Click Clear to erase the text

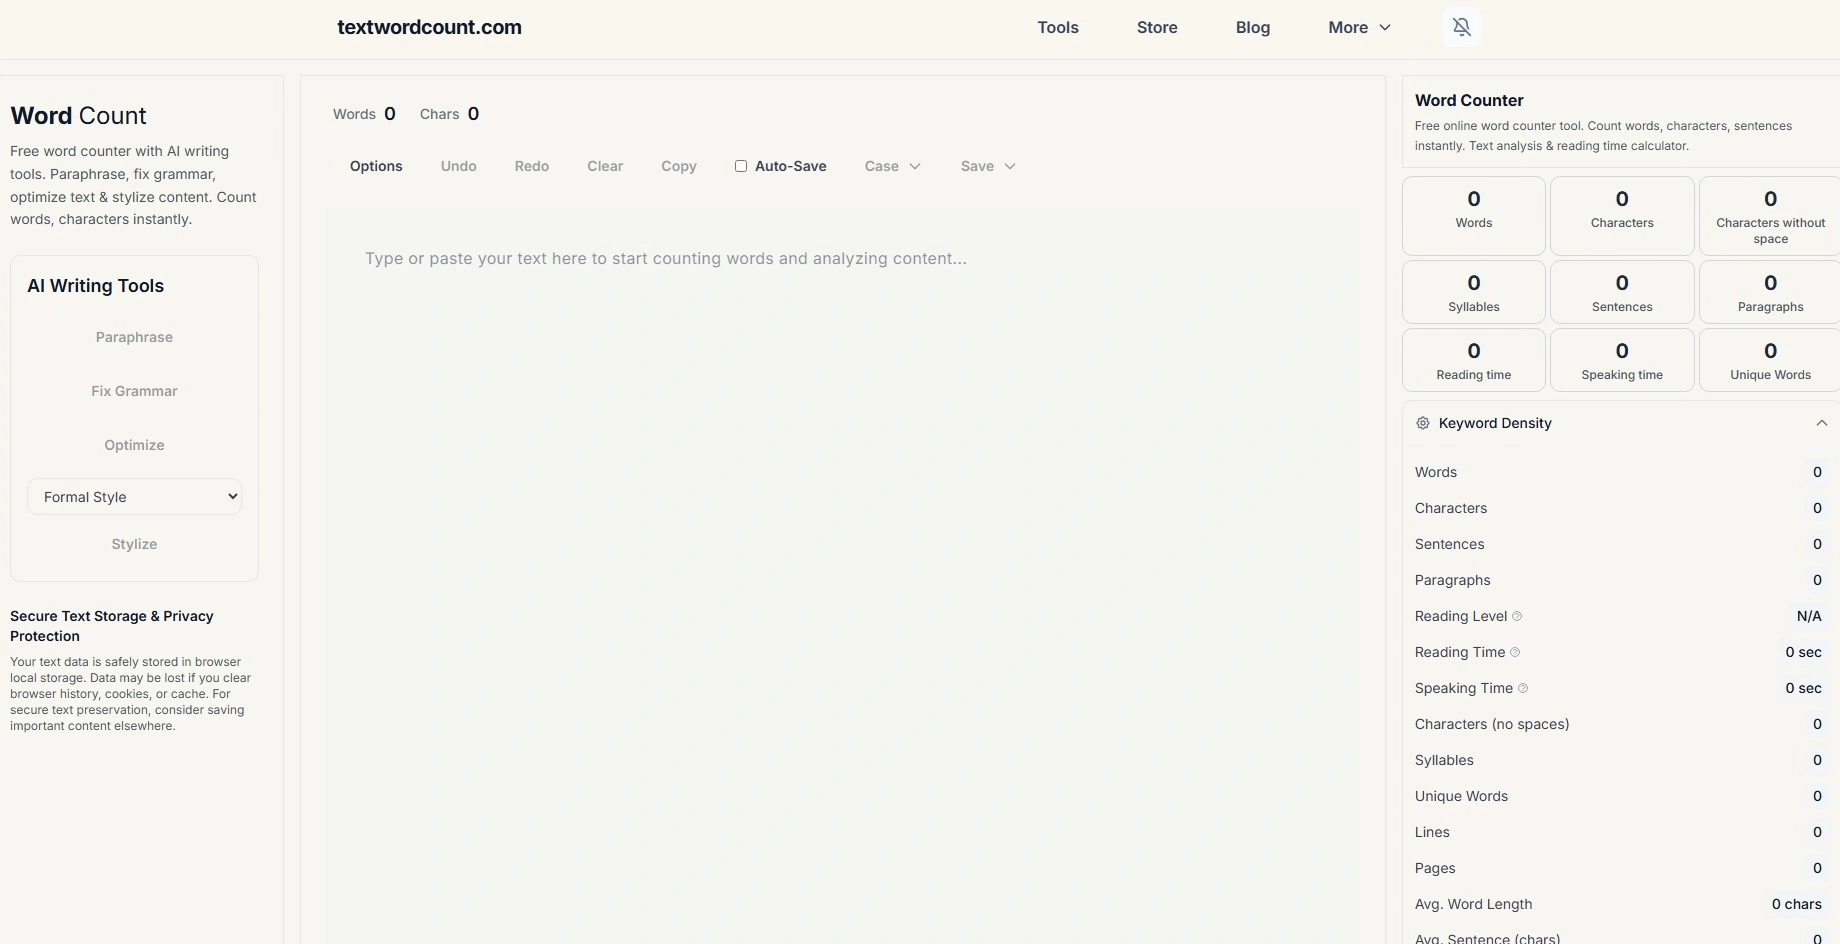(605, 166)
